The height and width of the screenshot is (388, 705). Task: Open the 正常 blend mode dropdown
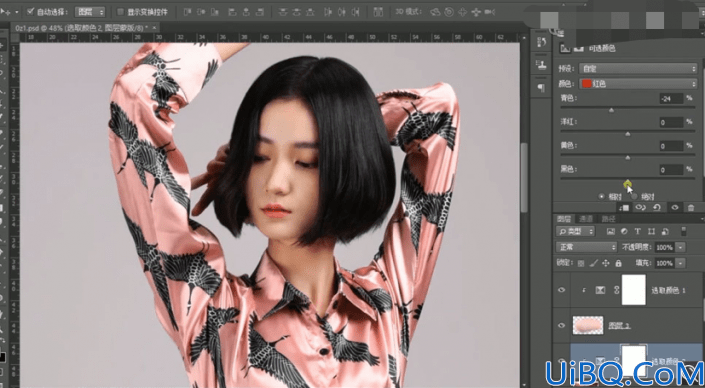coord(587,247)
